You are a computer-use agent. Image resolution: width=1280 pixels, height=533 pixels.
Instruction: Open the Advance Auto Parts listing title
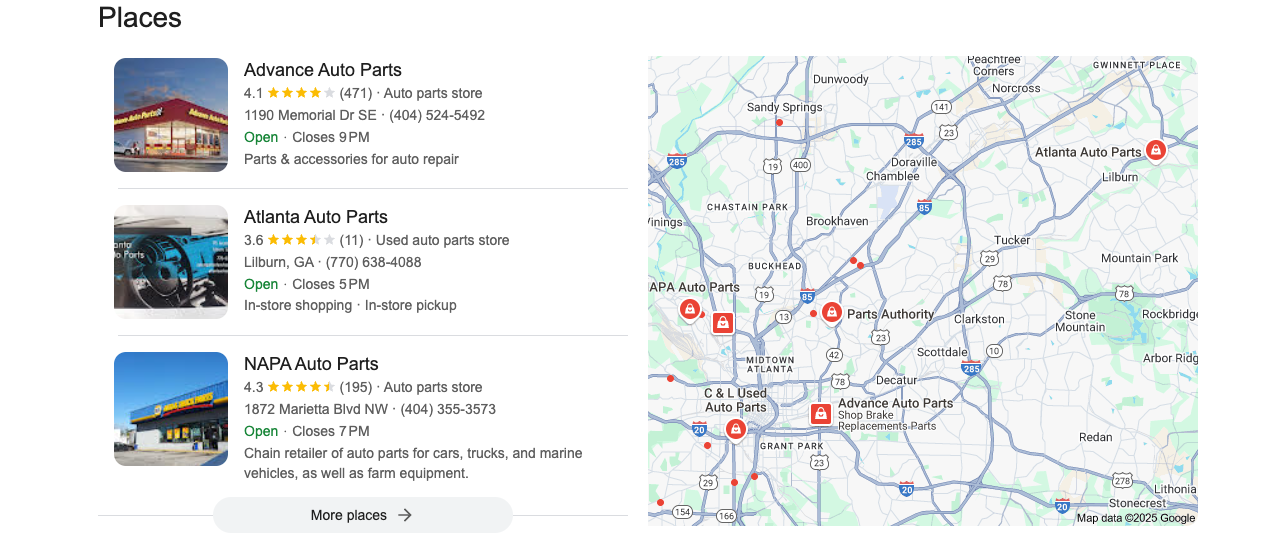point(323,70)
